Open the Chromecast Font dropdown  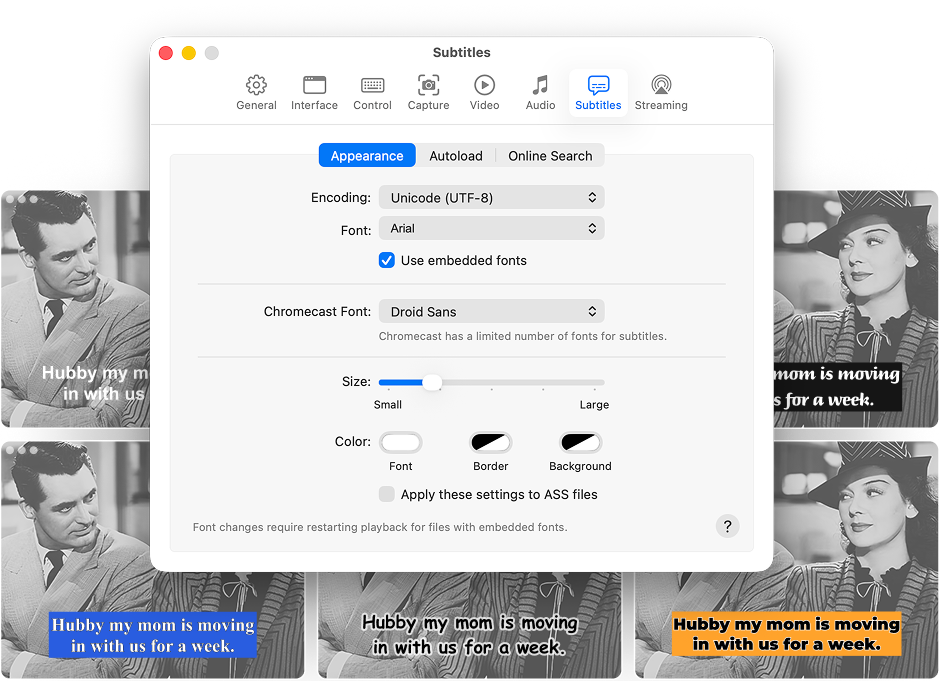(x=491, y=311)
